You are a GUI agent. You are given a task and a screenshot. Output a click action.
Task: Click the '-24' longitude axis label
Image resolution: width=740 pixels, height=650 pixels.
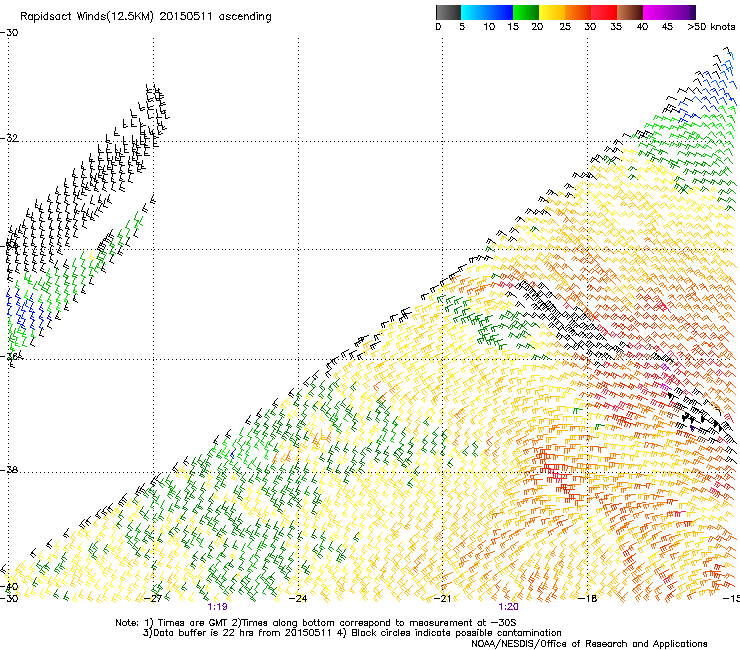(x=297, y=599)
